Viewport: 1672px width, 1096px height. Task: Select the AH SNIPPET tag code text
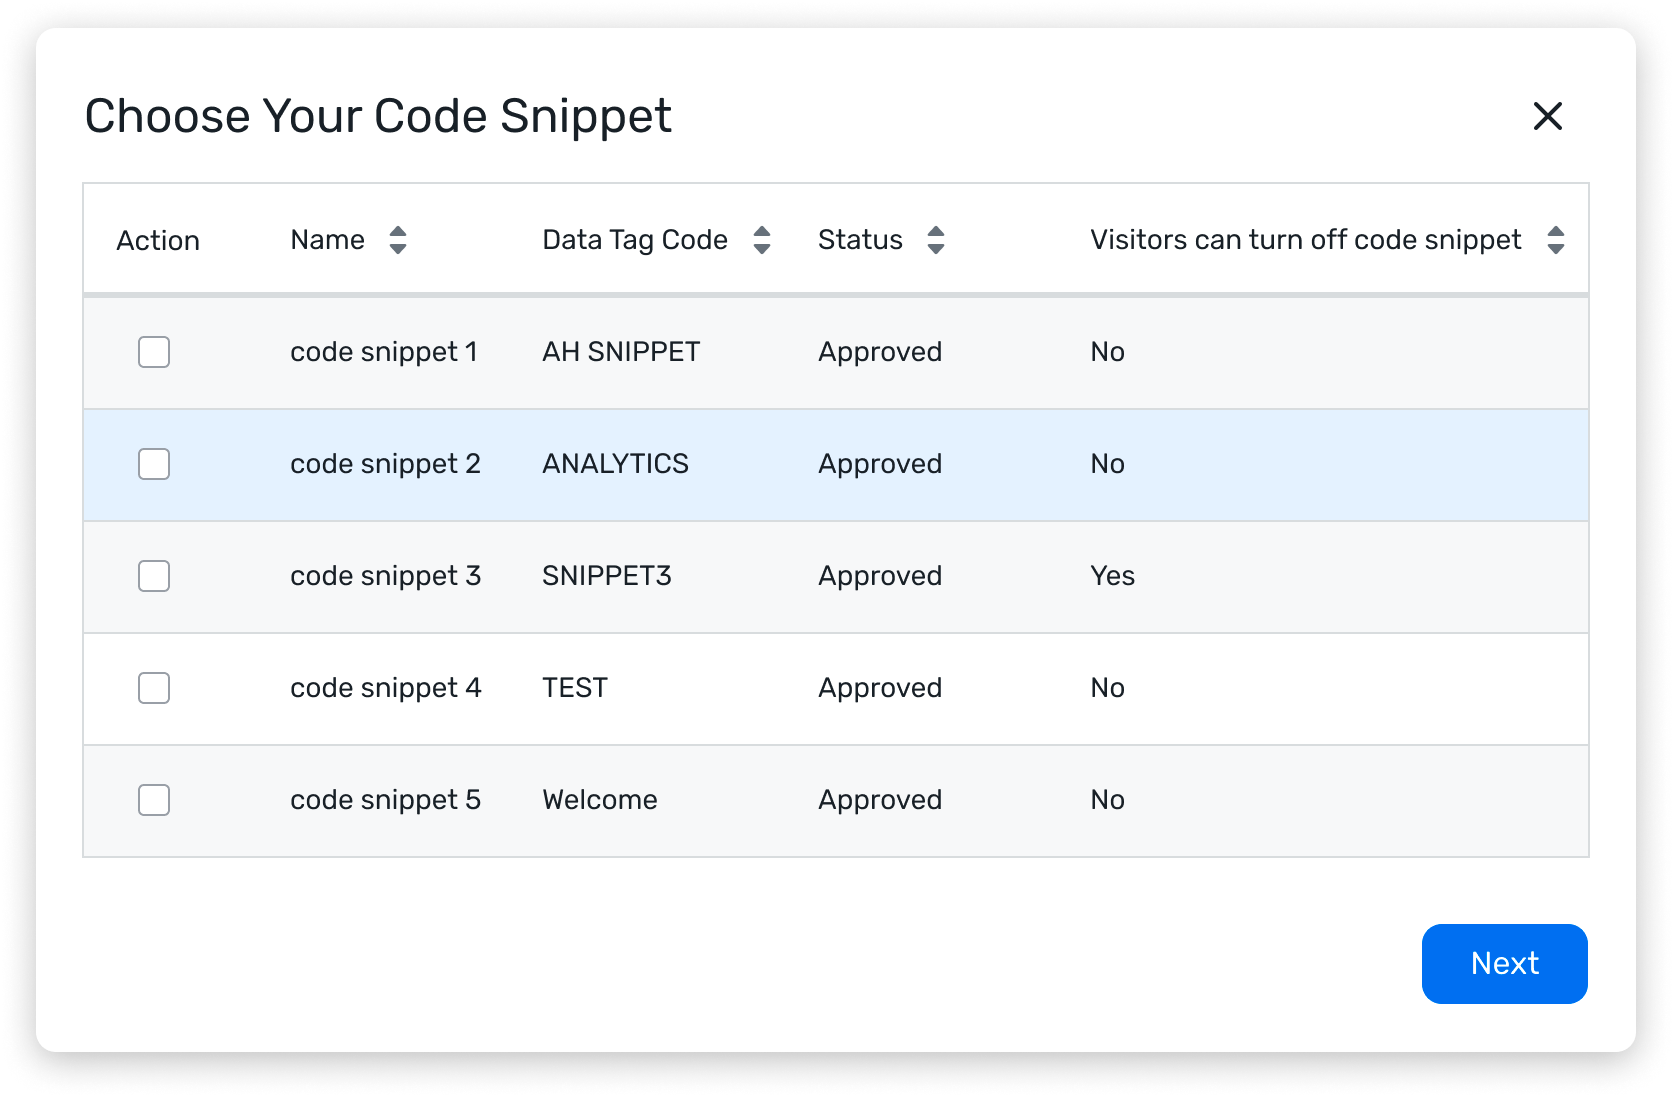[x=621, y=352]
